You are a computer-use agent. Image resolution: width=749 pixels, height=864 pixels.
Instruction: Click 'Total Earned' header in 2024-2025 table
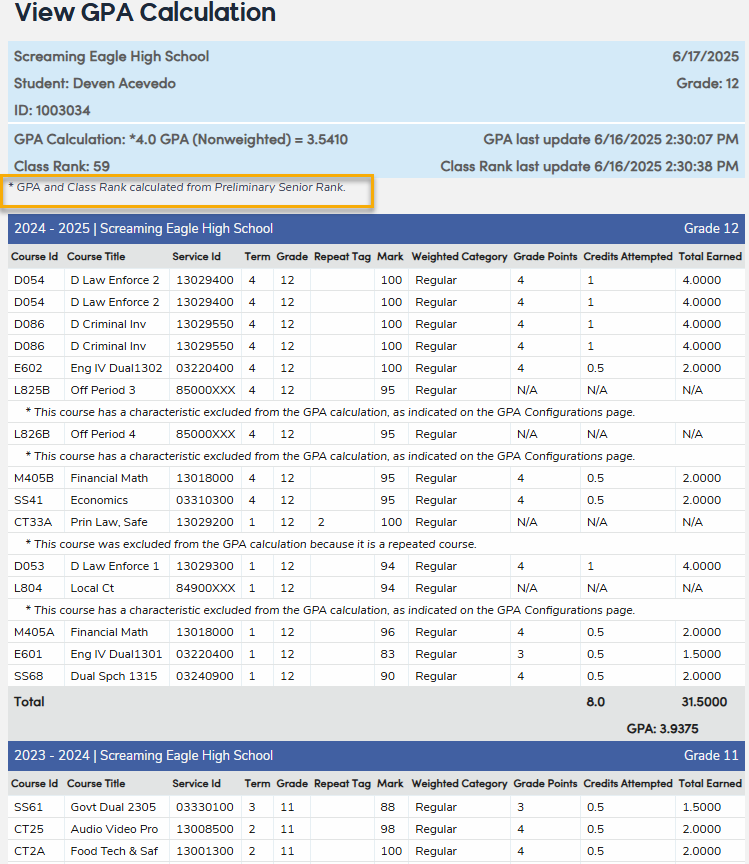coord(710,257)
